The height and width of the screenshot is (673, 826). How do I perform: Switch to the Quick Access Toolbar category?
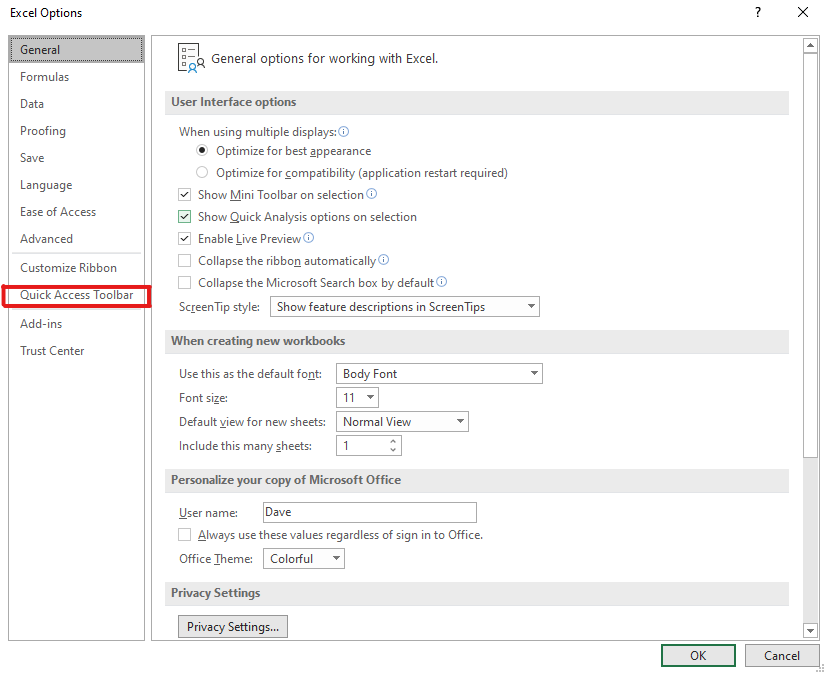[76, 295]
